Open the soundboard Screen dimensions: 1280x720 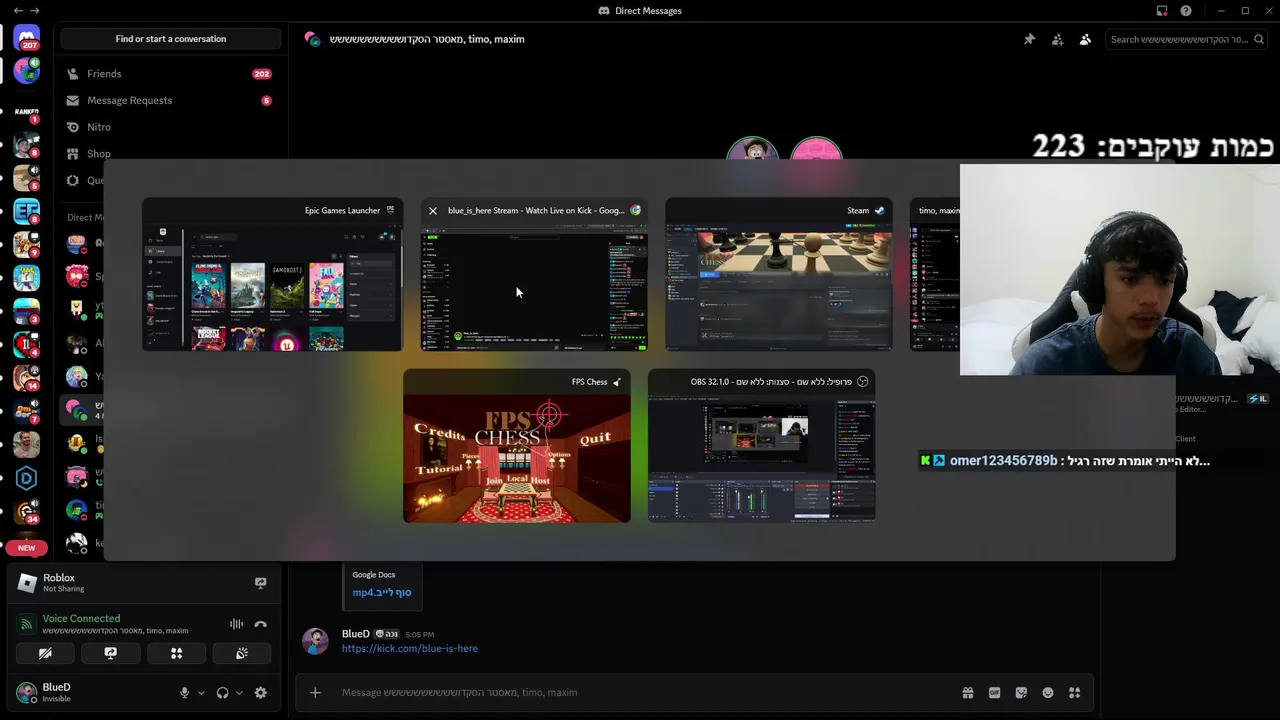[242, 653]
